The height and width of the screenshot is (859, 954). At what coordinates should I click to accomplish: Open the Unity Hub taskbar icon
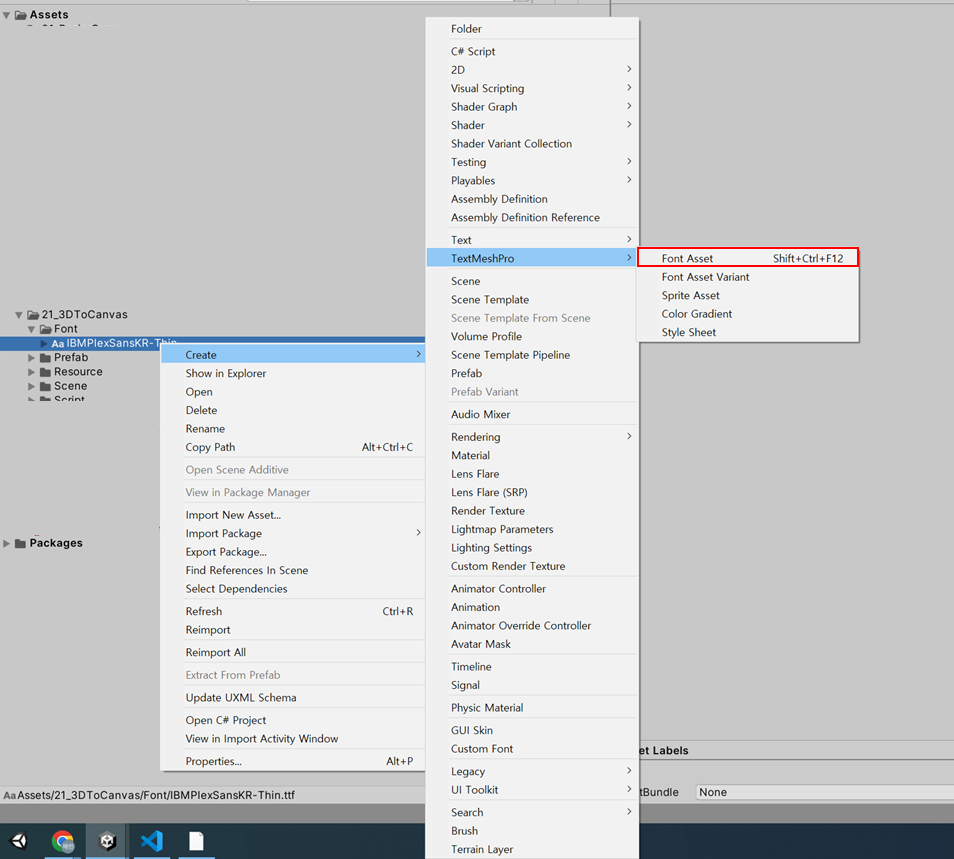tap(19, 841)
